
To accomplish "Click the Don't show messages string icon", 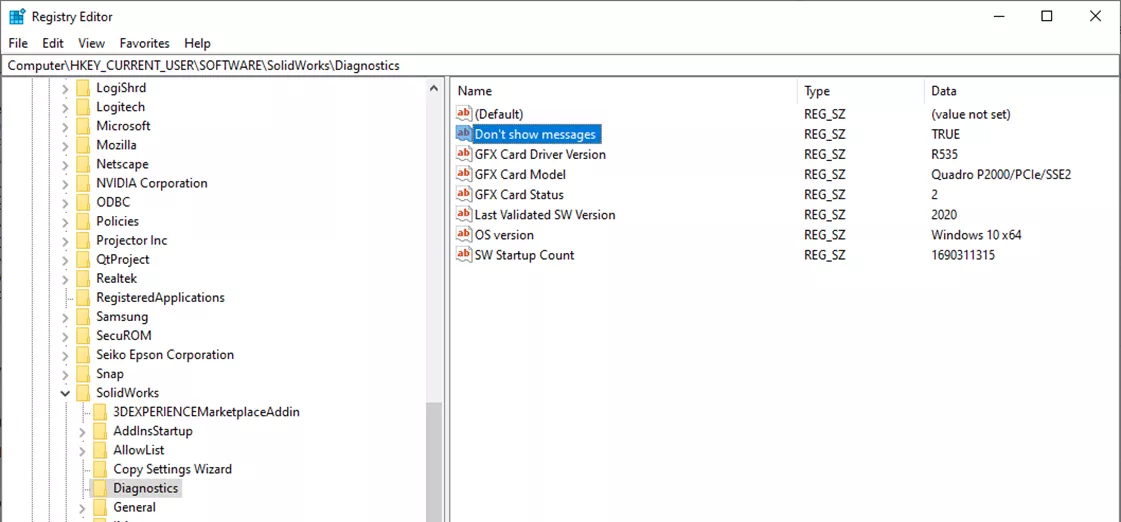I will click(x=464, y=134).
